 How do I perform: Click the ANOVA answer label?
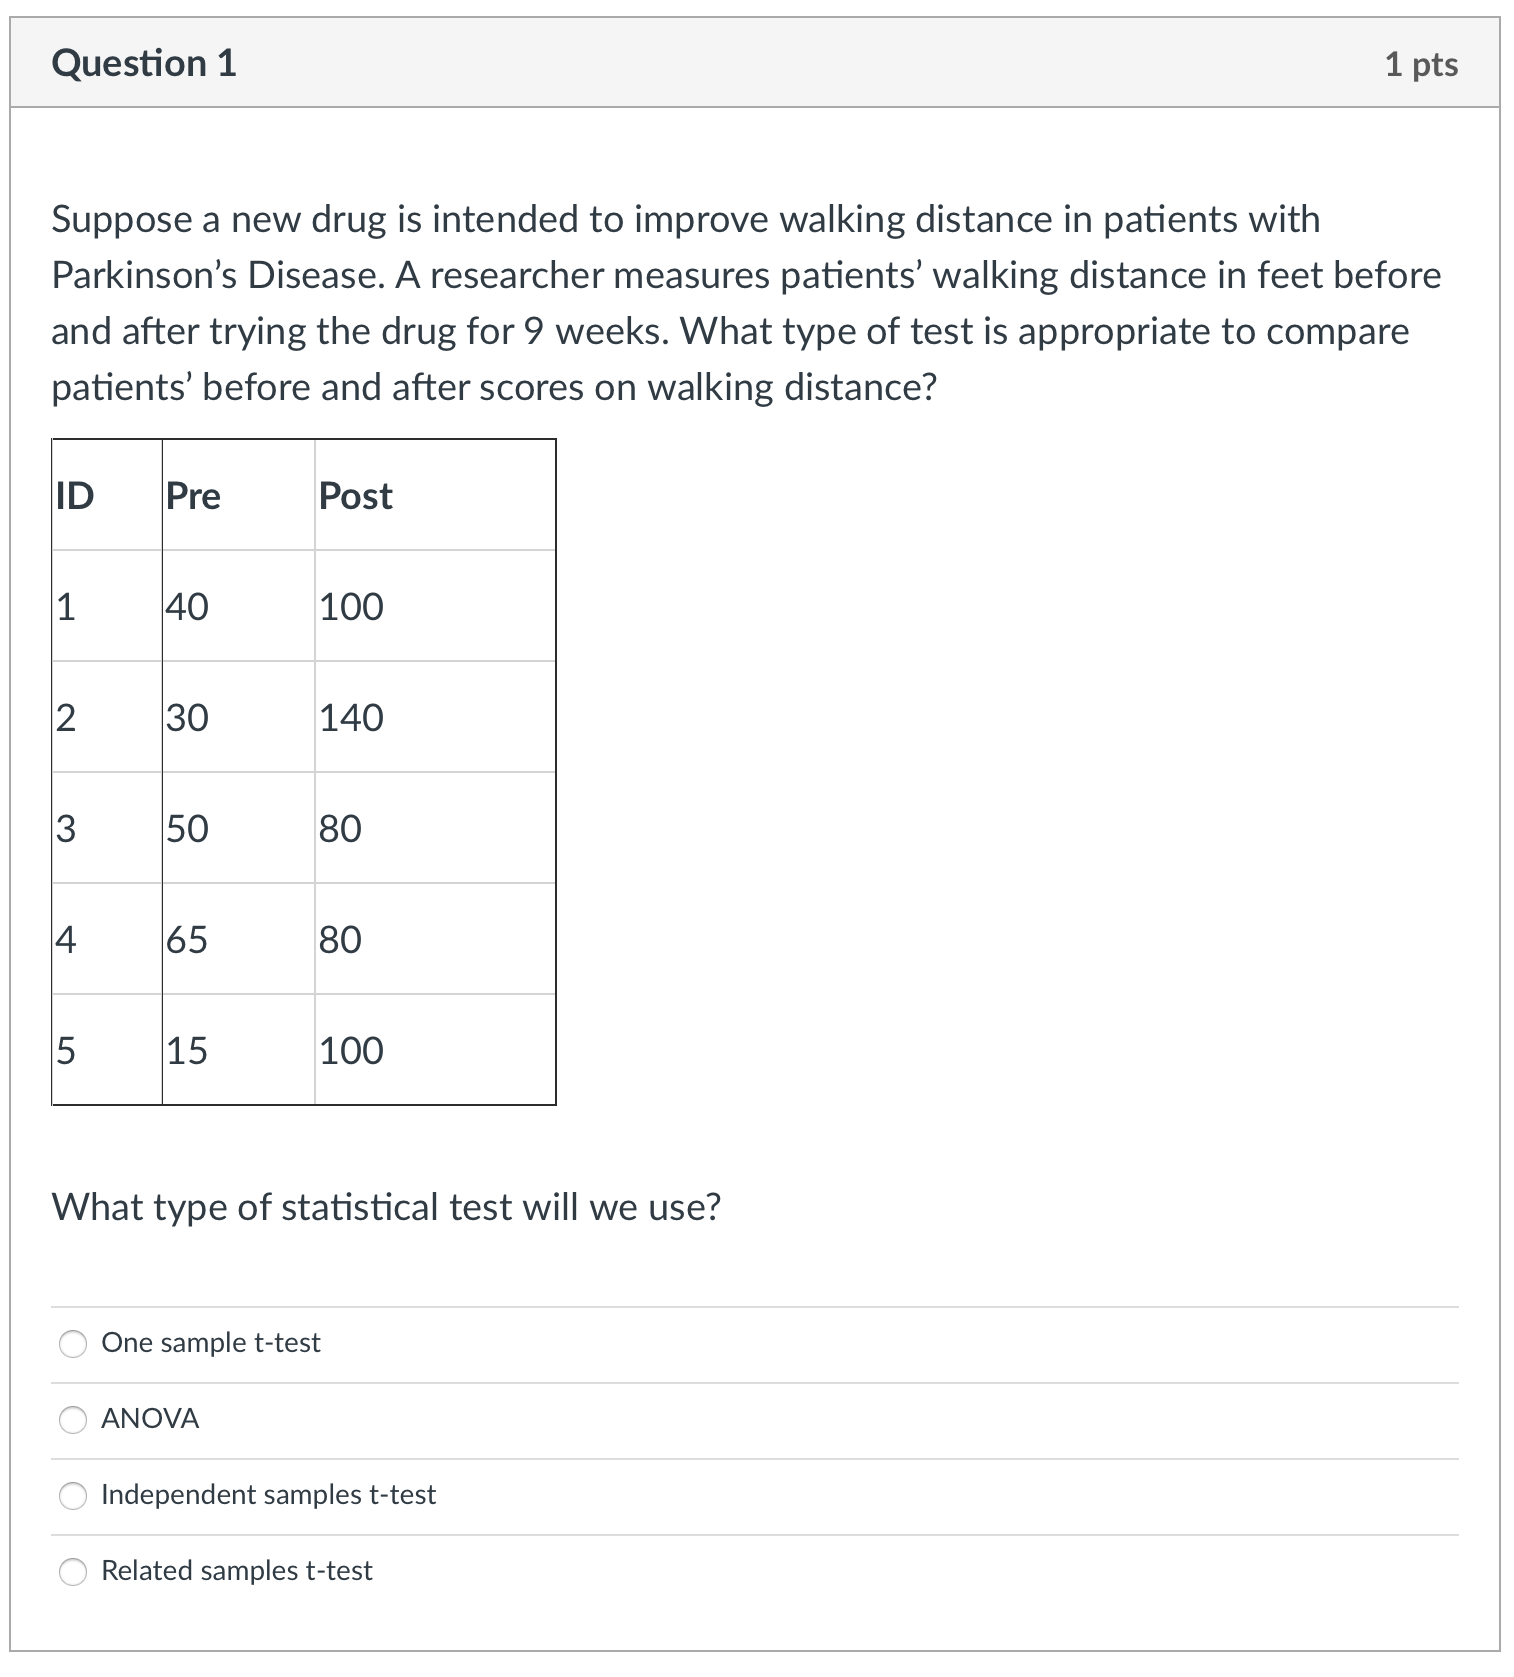coord(148,1419)
